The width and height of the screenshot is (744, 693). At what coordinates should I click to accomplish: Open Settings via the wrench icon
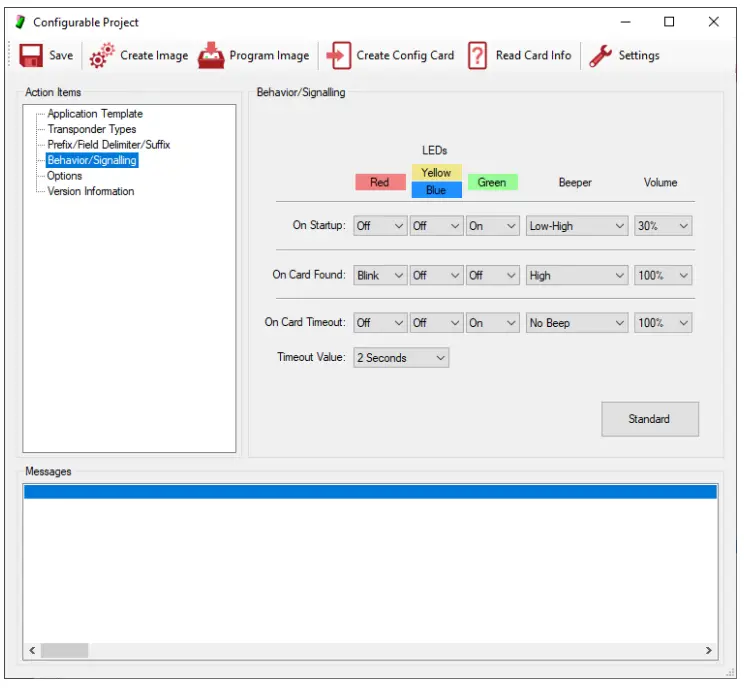point(600,56)
